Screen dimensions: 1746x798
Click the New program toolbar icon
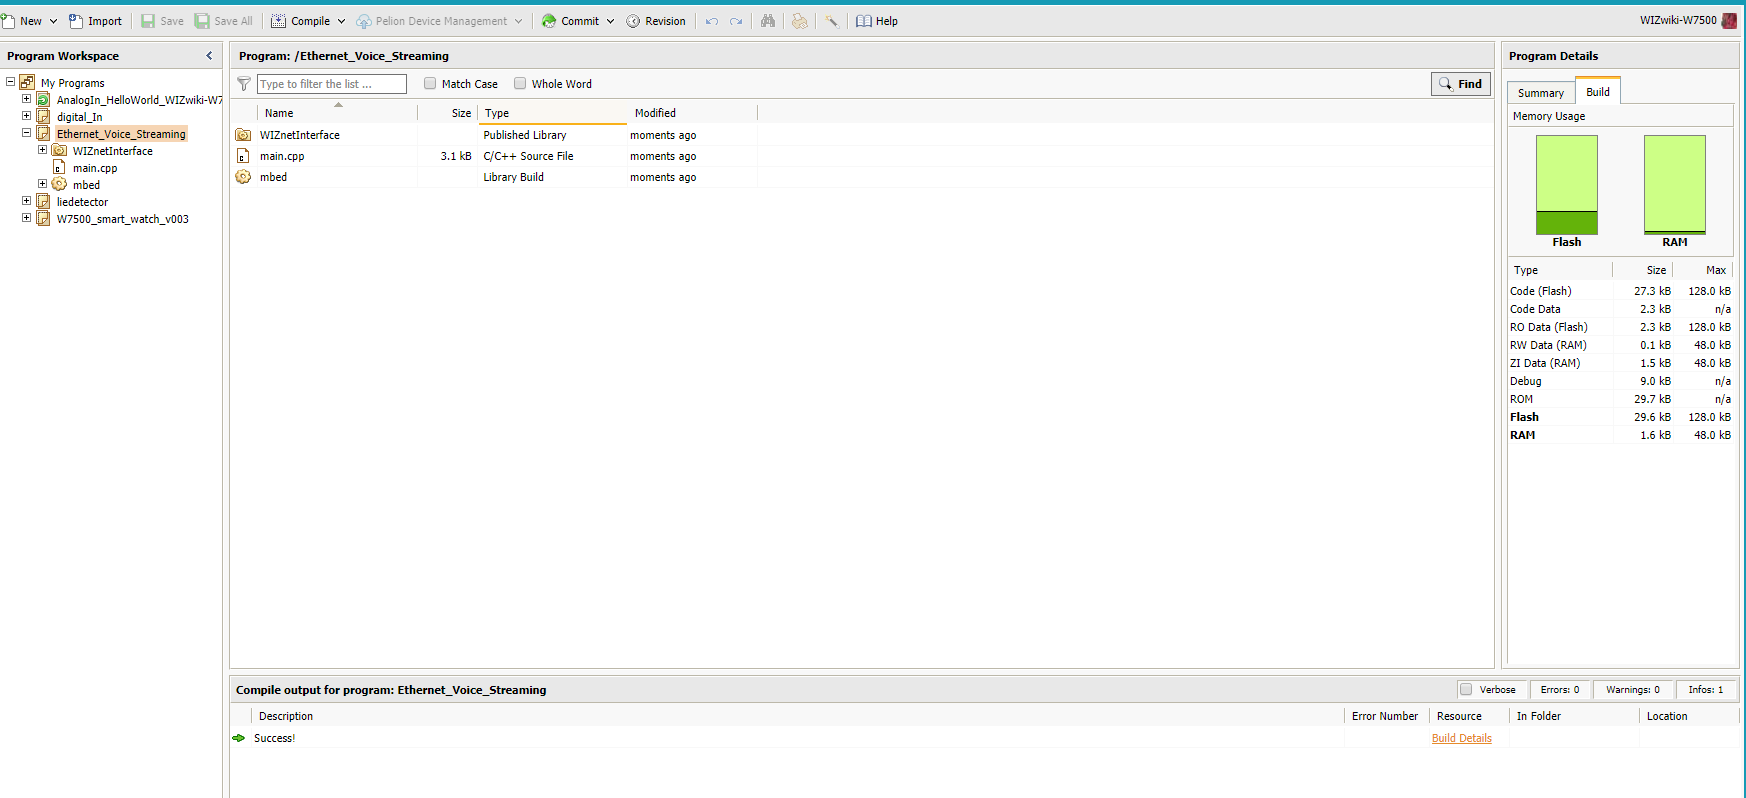click(8, 21)
